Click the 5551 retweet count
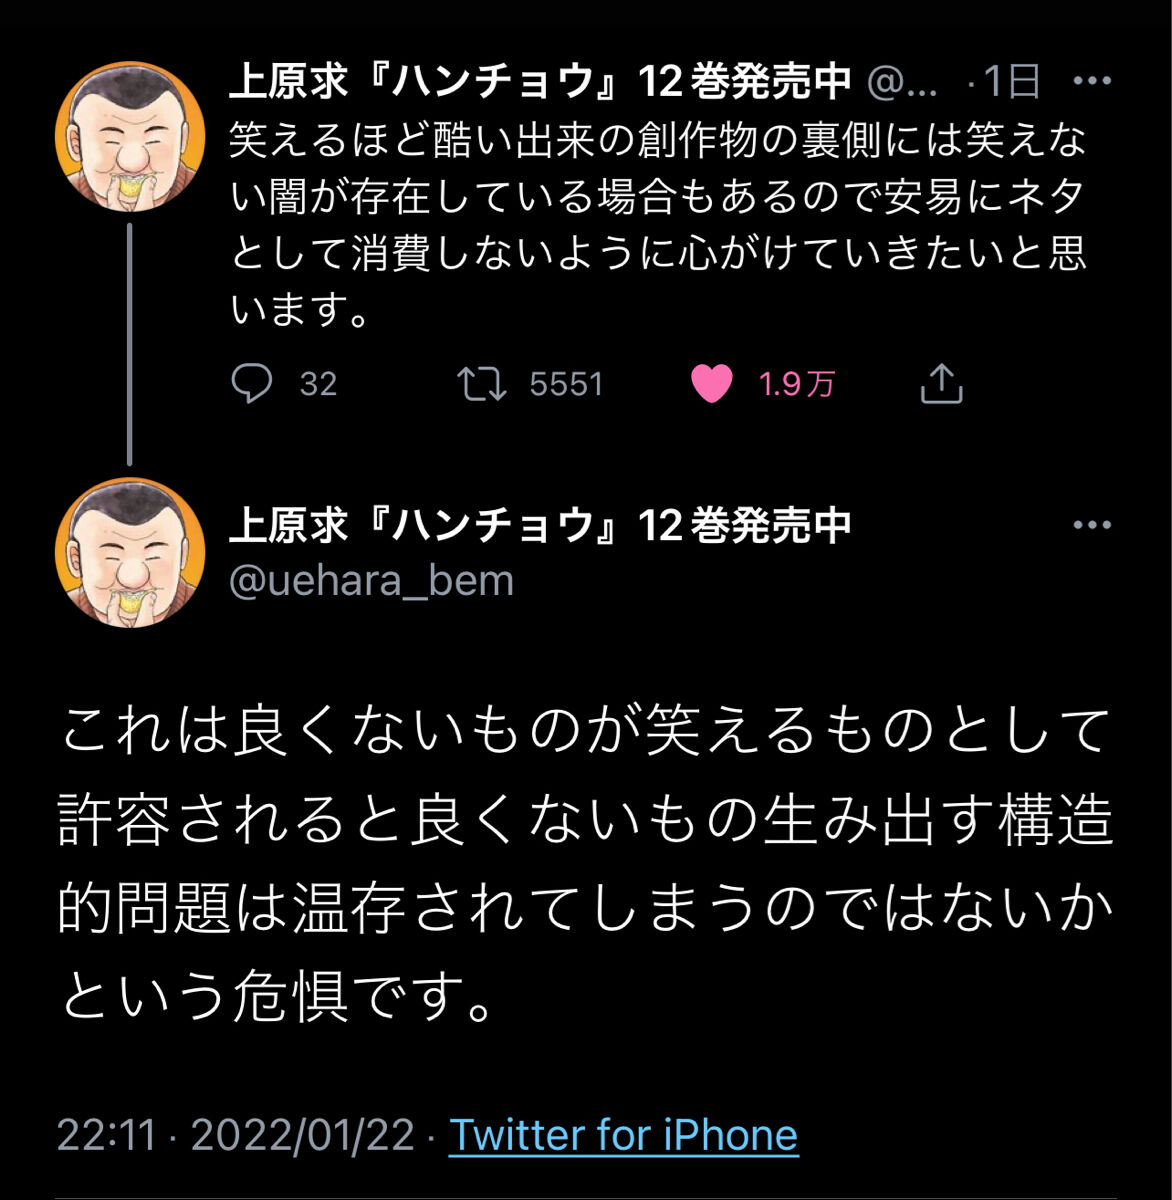Screen dimensions: 1172x1200 point(566,384)
